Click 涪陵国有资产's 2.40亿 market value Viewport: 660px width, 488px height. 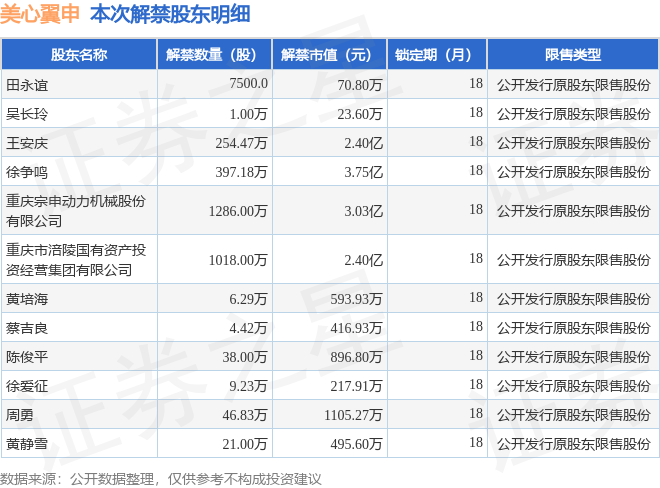coord(364,260)
